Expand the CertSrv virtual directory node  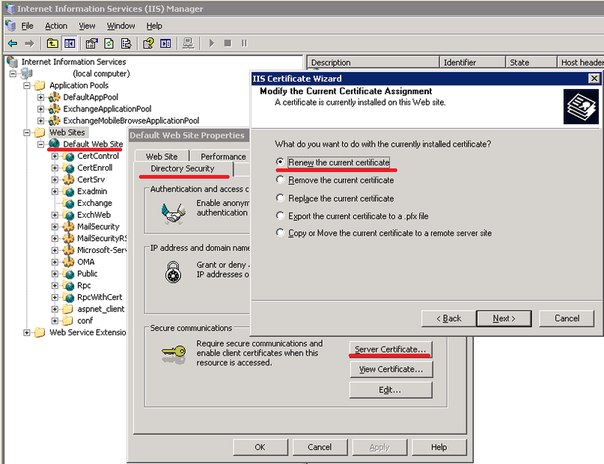55,179
